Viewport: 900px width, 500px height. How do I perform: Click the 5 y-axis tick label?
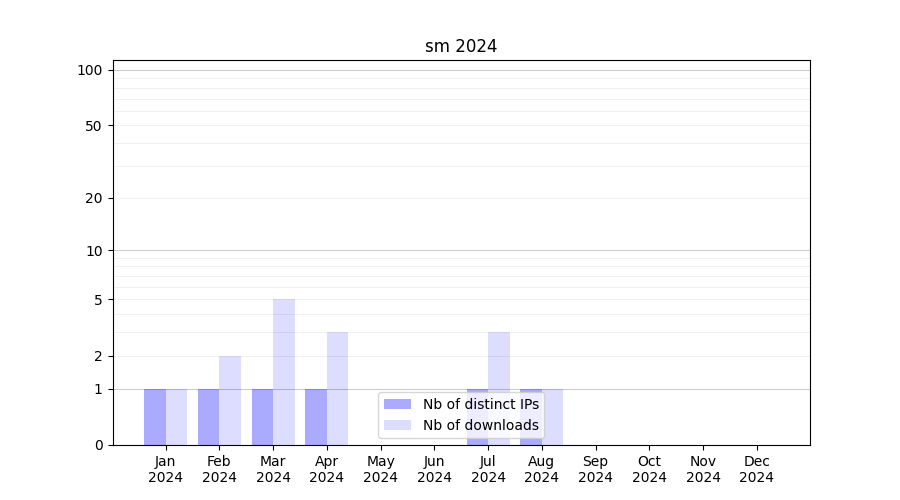coord(98,300)
